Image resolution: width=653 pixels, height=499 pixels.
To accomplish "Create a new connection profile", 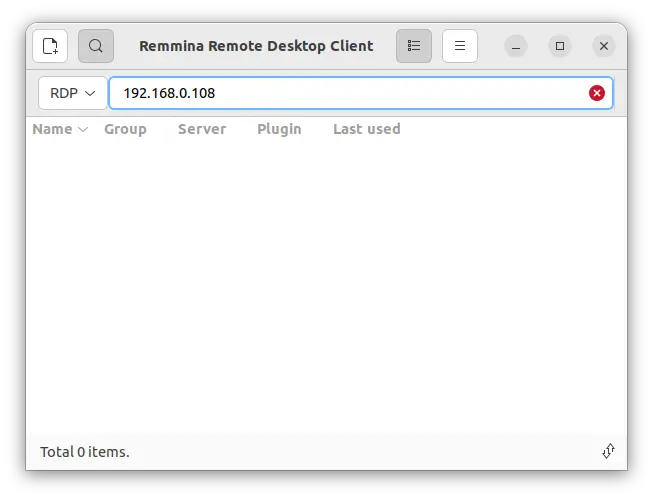I will click(50, 46).
